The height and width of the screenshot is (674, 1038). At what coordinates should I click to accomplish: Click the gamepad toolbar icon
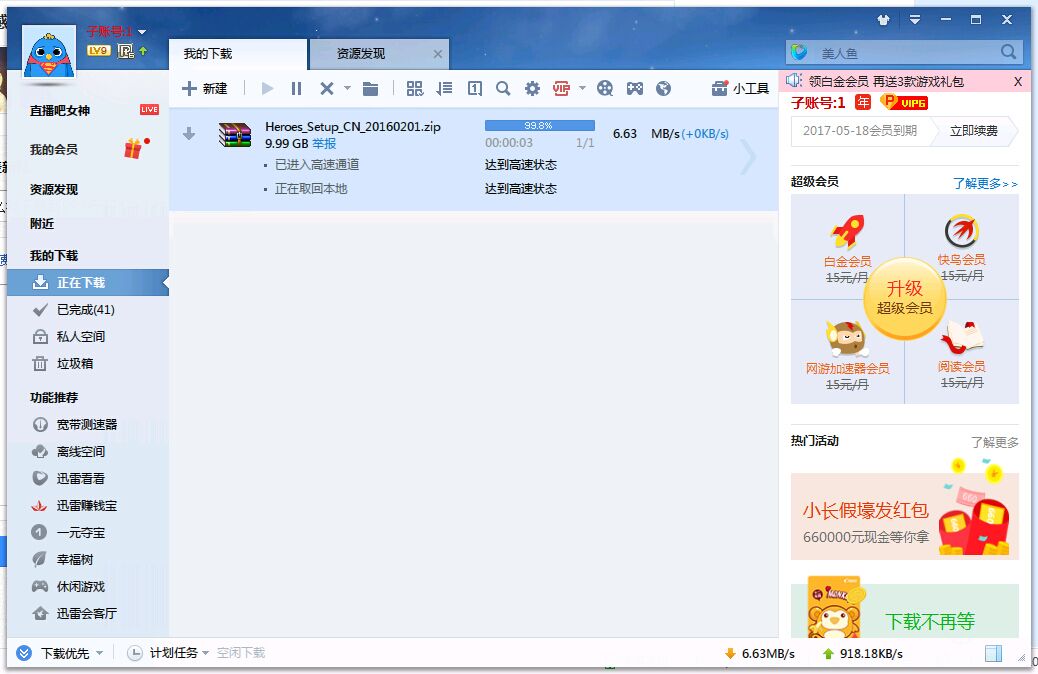[x=635, y=89]
